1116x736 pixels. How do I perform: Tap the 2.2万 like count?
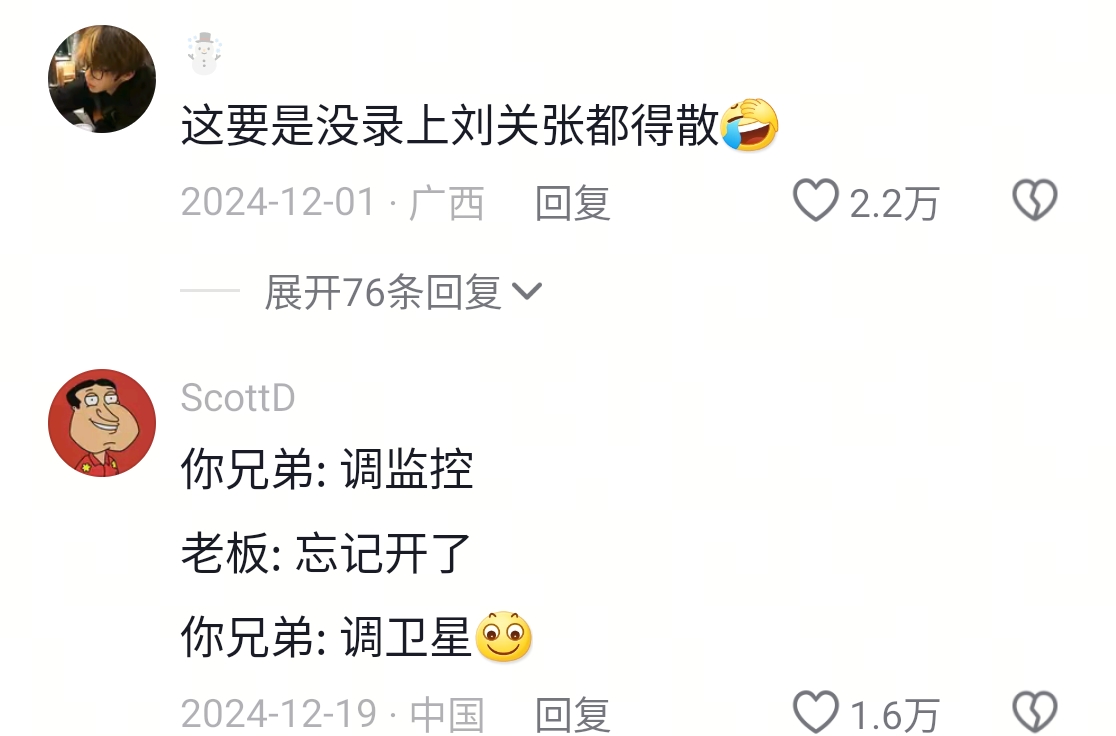895,204
